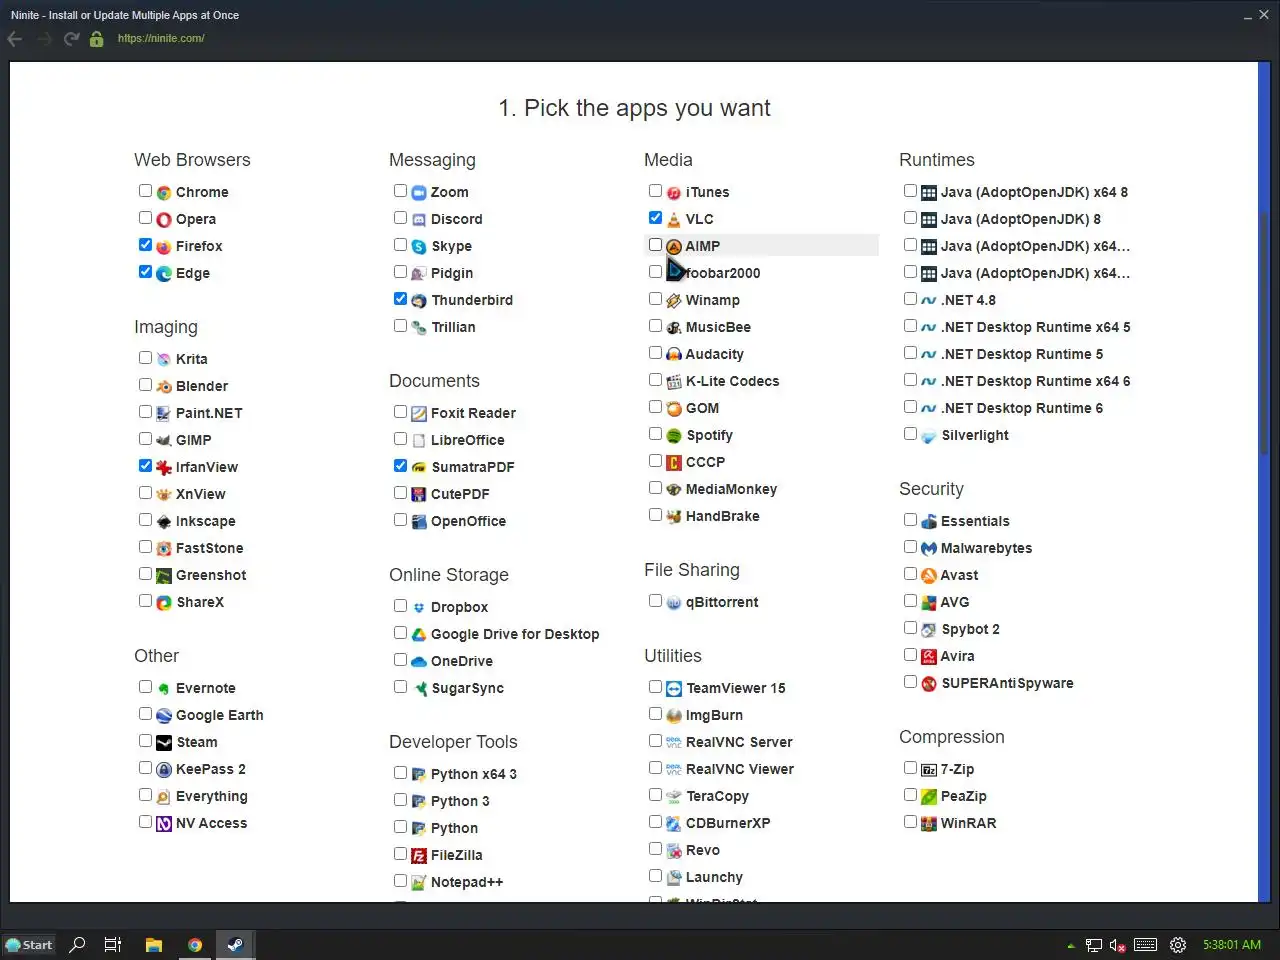Check the Spybot 2 checkbox
Image resolution: width=1280 pixels, height=960 pixels.
click(910, 627)
